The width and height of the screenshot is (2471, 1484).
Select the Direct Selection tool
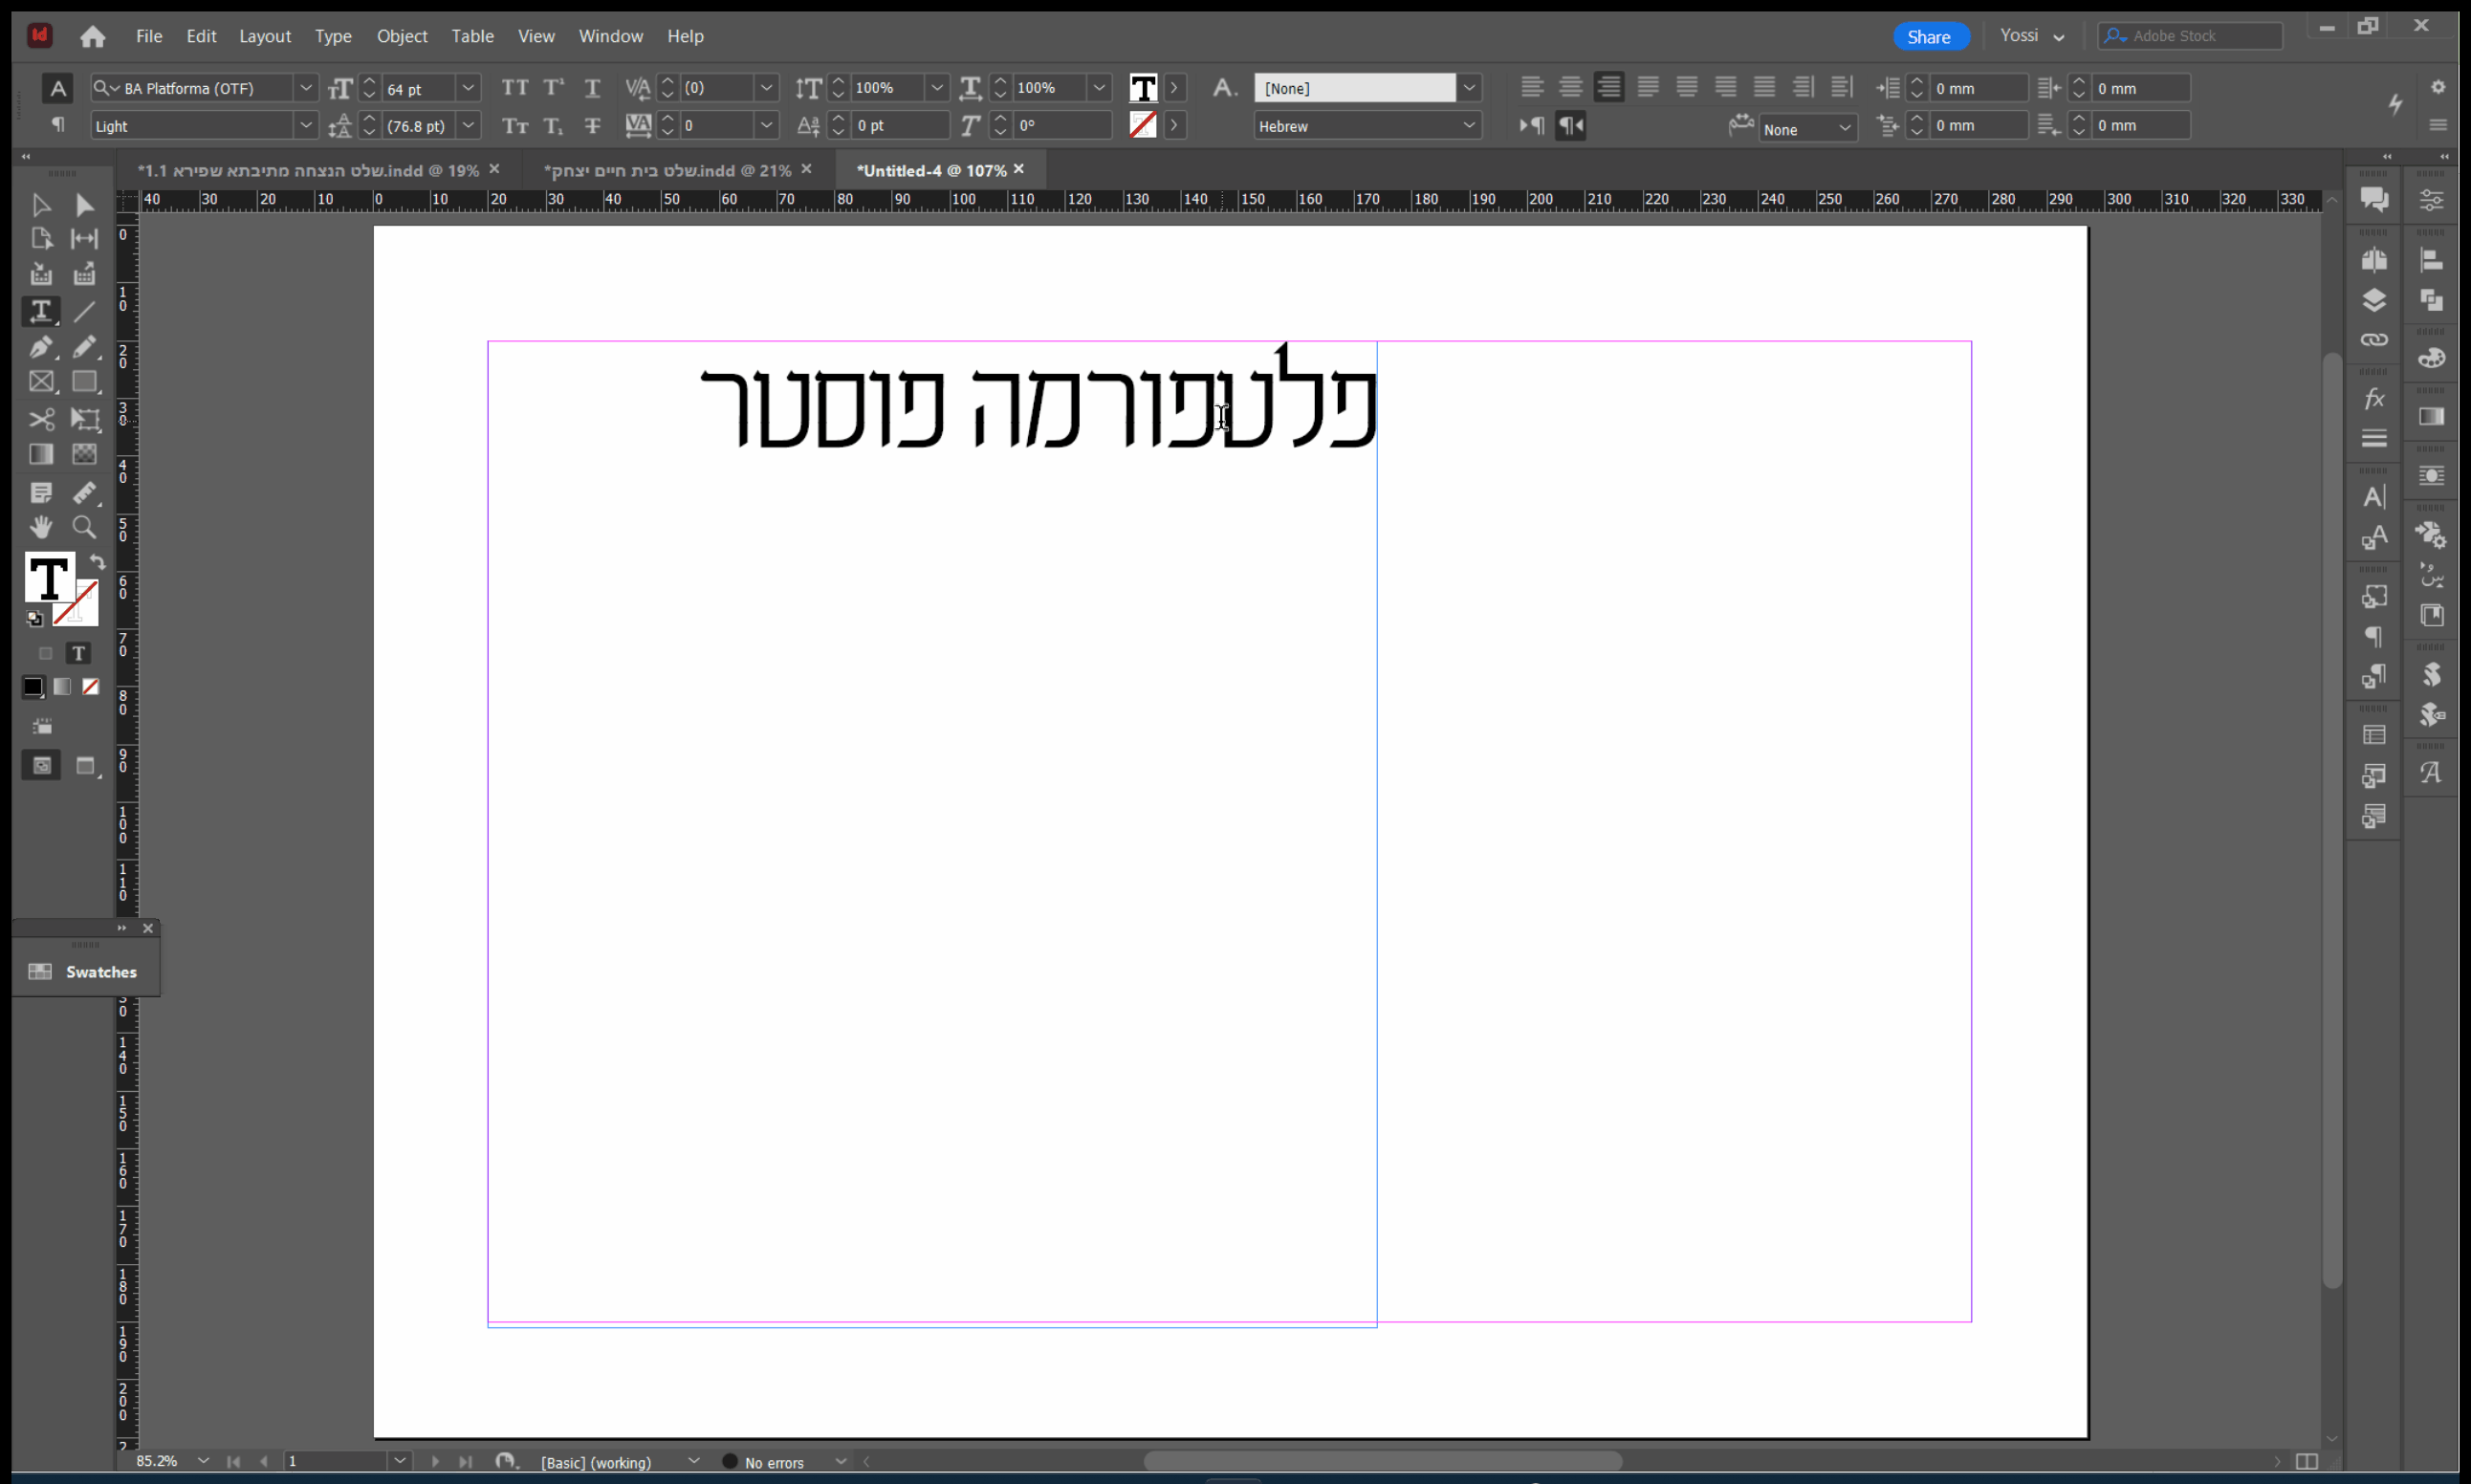[84, 205]
